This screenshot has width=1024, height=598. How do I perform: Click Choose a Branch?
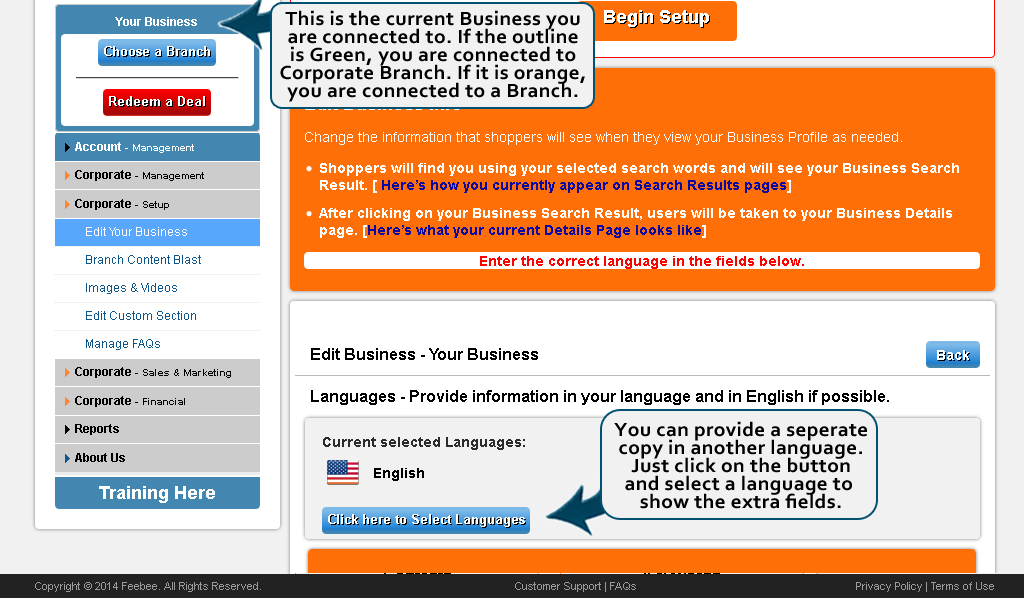coord(156,51)
